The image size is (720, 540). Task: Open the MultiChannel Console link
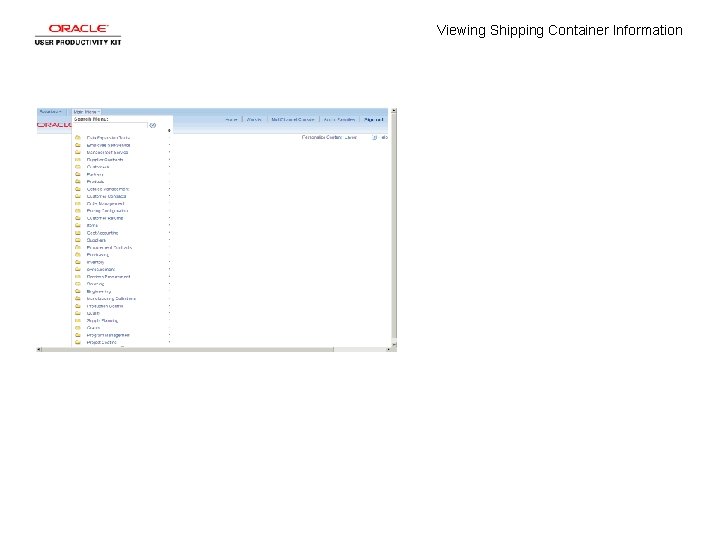click(x=292, y=120)
